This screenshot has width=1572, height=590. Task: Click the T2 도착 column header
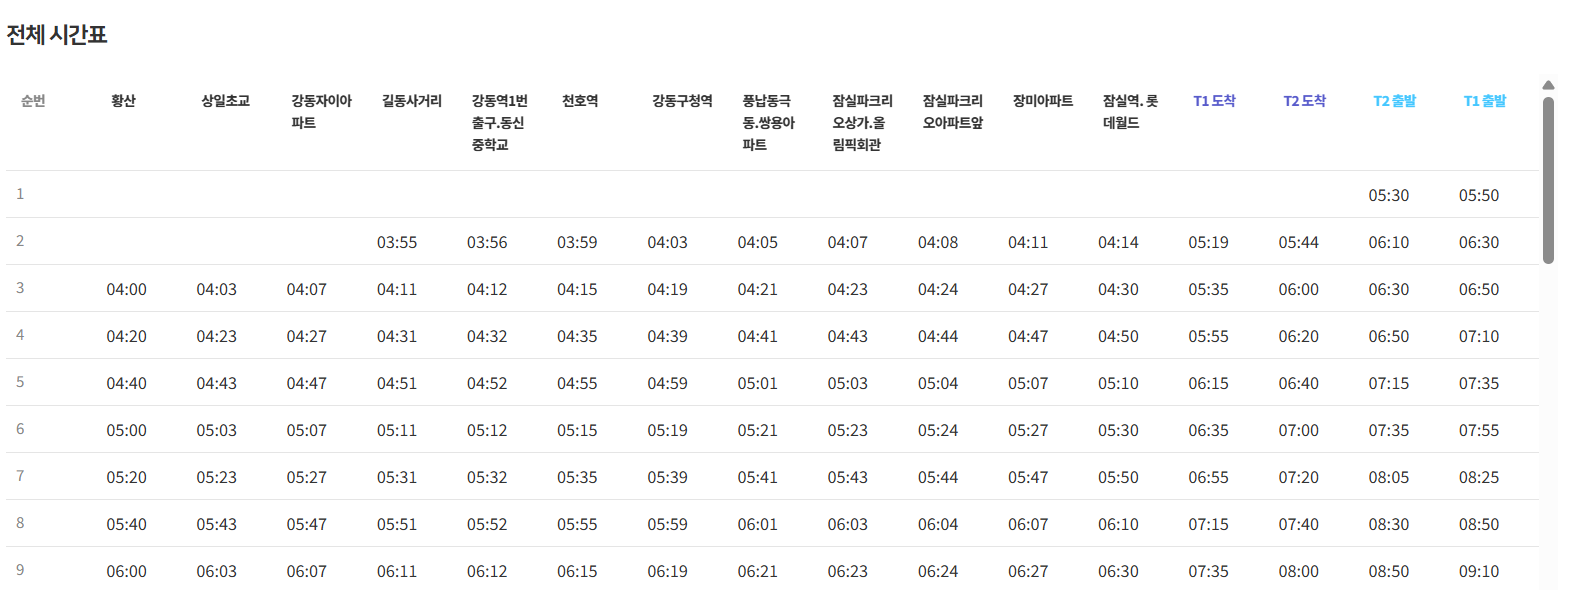point(1304,101)
